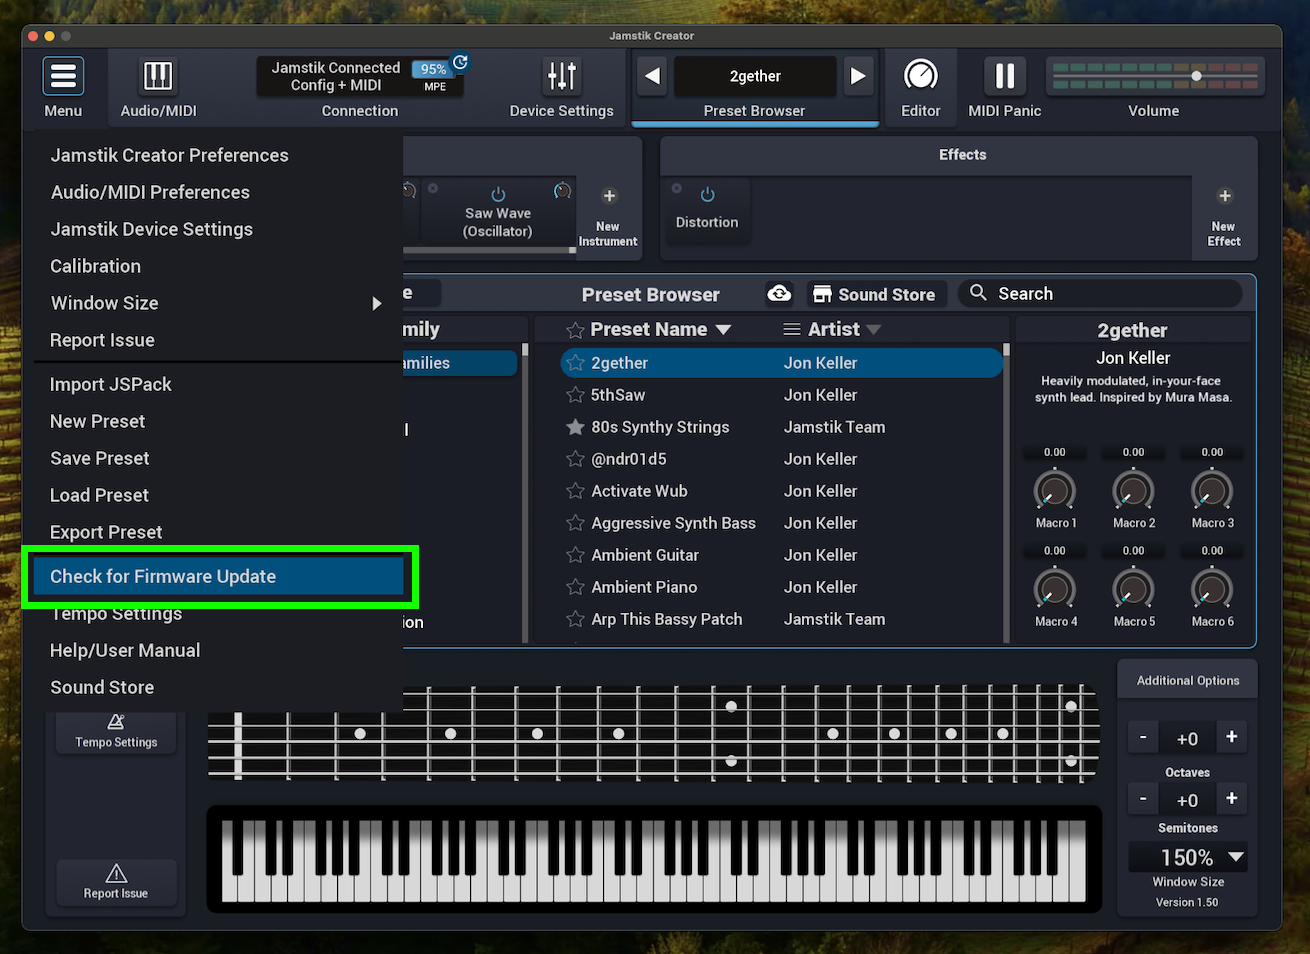Viewport: 1310px width, 954px height.
Task: Choose Save Preset
Action: pyautogui.click(x=99, y=458)
